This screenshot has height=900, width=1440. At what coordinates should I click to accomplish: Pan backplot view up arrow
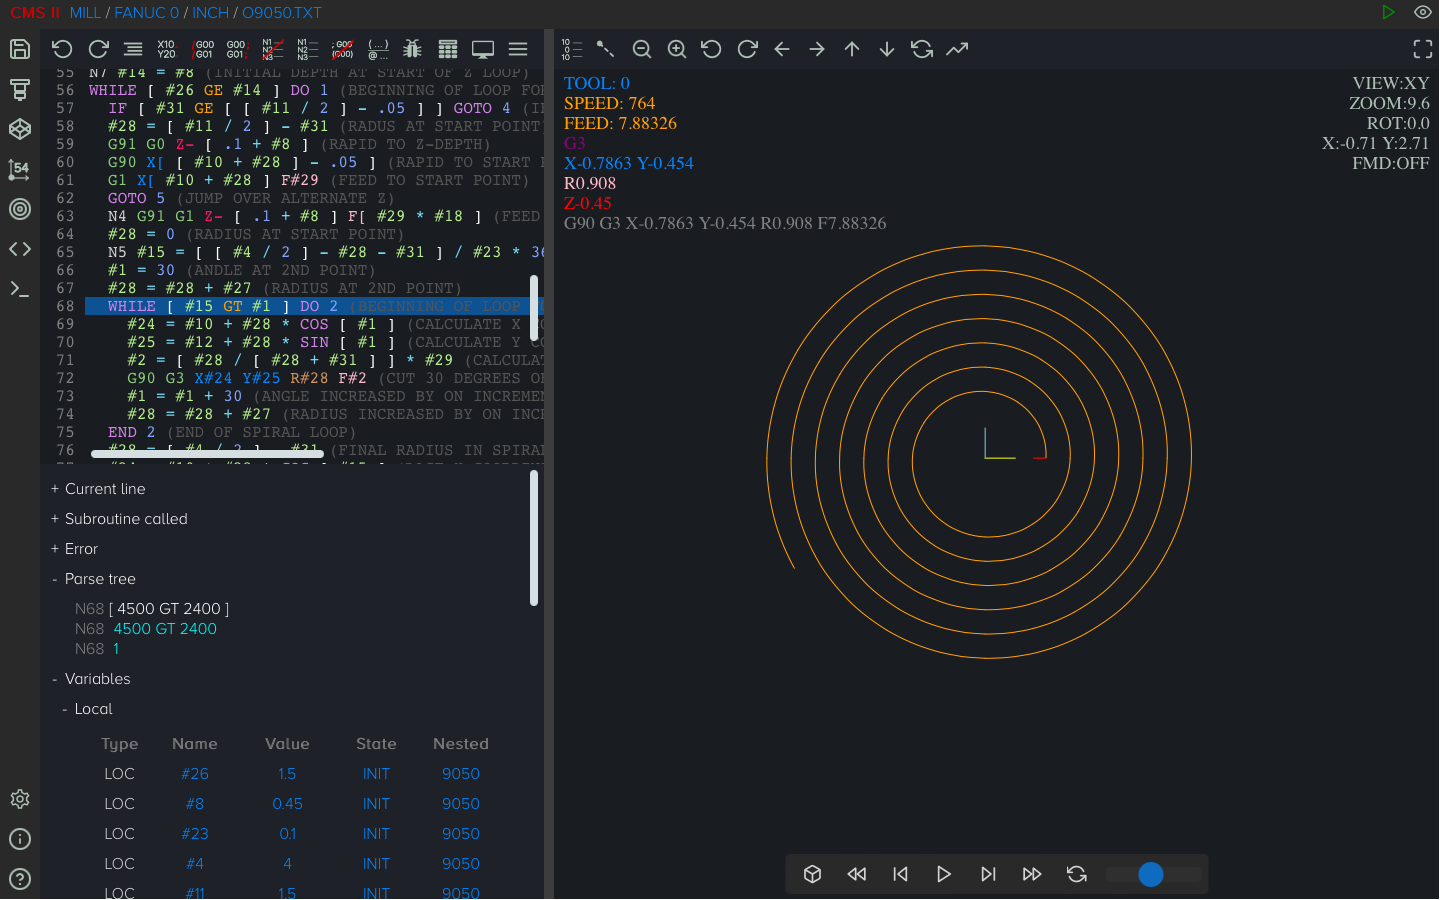click(x=852, y=49)
